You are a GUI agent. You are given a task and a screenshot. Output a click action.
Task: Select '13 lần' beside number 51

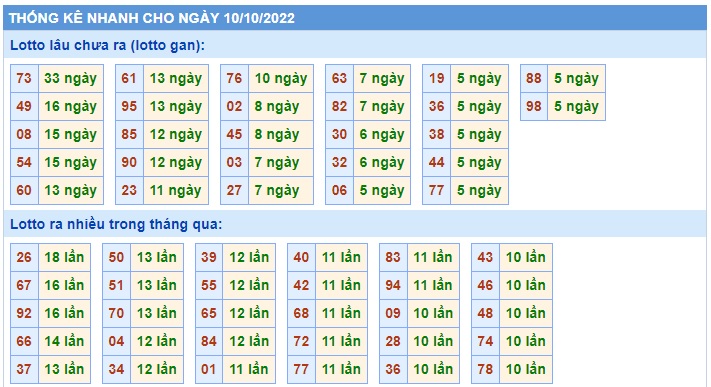[x=157, y=286]
